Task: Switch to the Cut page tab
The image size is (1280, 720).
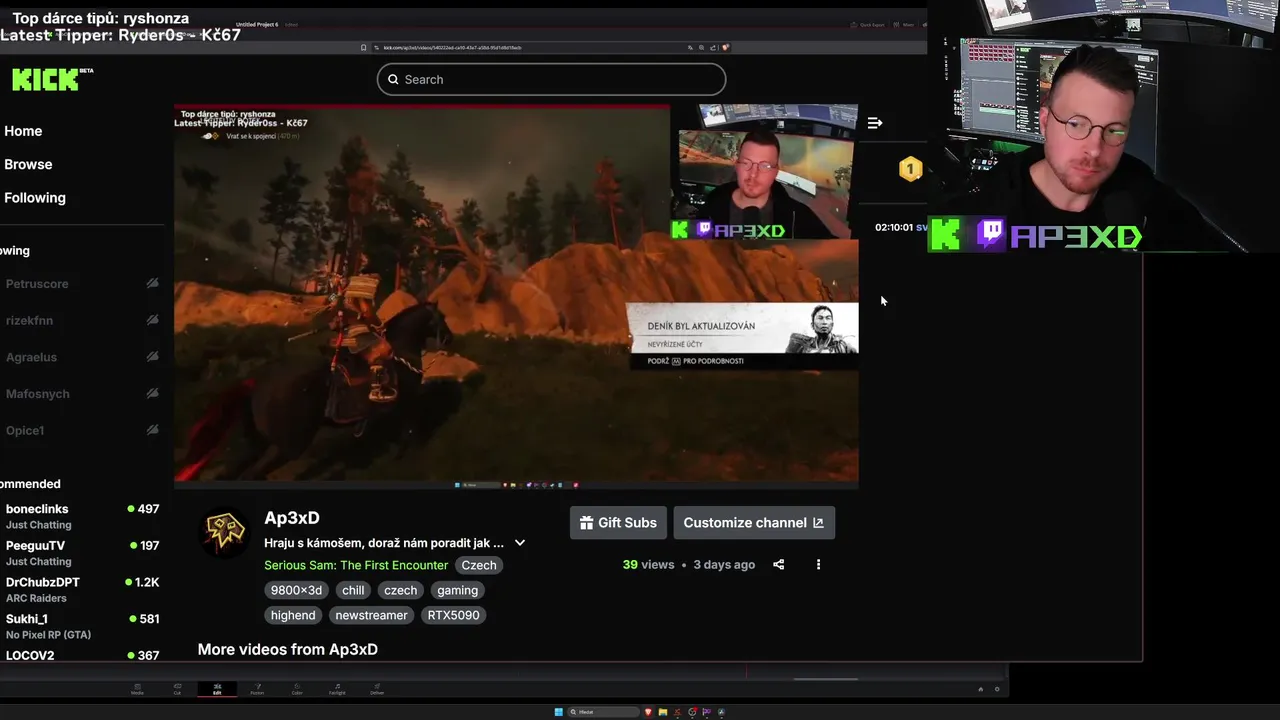Action: (177, 690)
